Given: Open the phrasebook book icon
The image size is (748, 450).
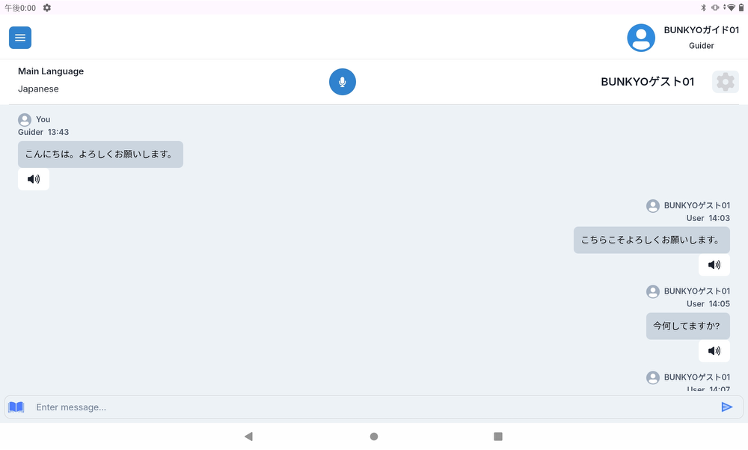Looking at the screenshot, I should tap(16, 407).
